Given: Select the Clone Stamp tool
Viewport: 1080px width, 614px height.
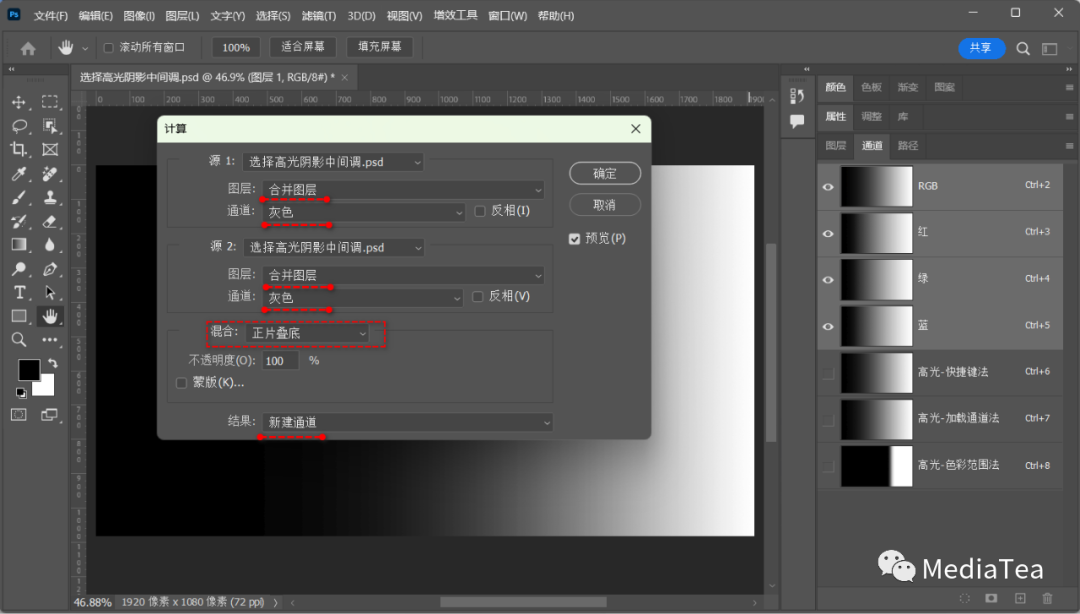Looking at the screenshot, I should pos(50,198).
